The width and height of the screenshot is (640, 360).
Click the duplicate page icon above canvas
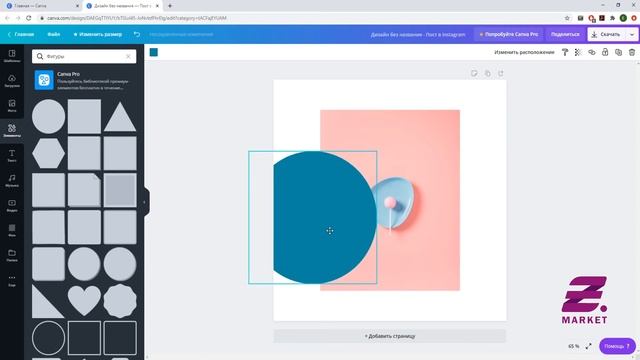click(487, 73)
